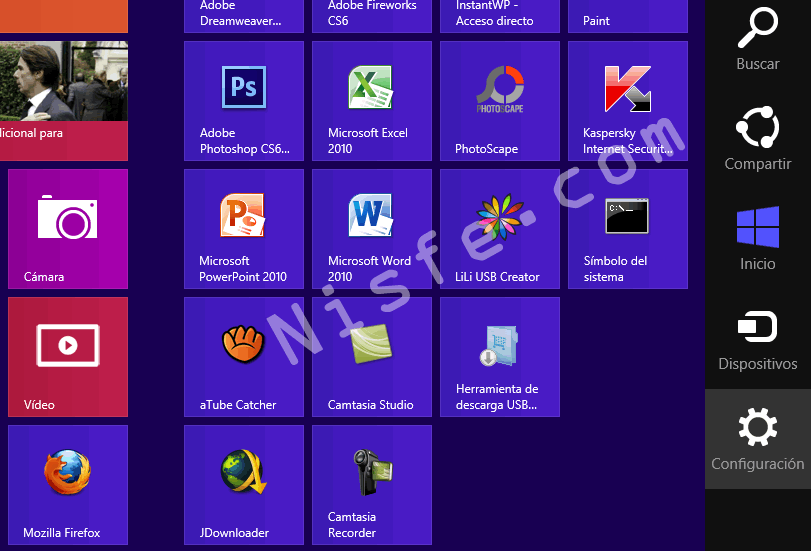Image resolution: width=811 pixels, height=551 pixels.
Task: Open the PhotoScape app tile
Action: 500,101
